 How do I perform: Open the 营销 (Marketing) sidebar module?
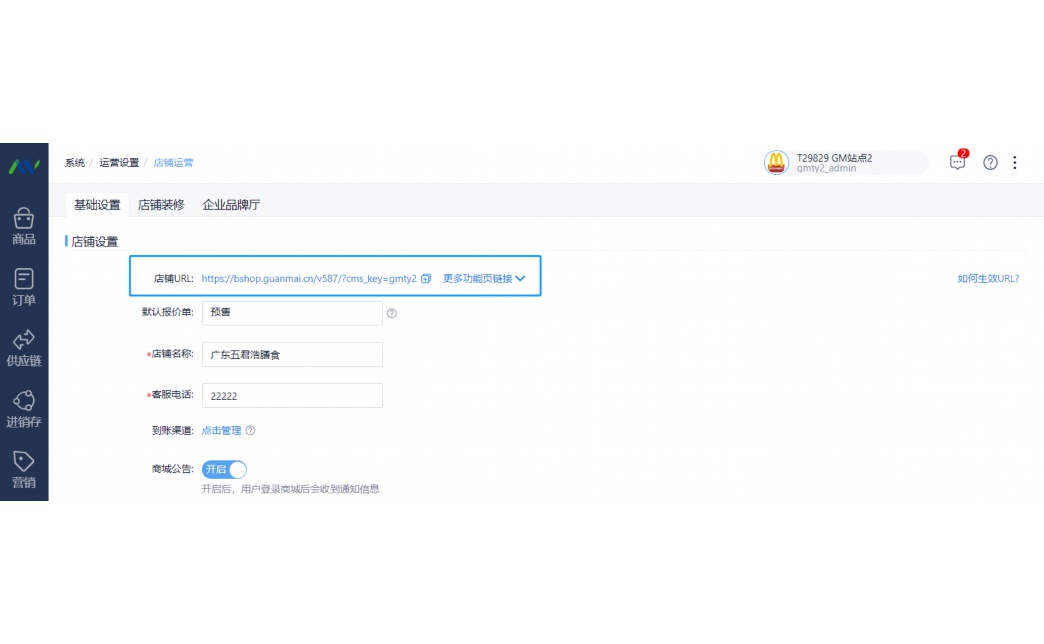pyautogui.click(x=24, y=467)
